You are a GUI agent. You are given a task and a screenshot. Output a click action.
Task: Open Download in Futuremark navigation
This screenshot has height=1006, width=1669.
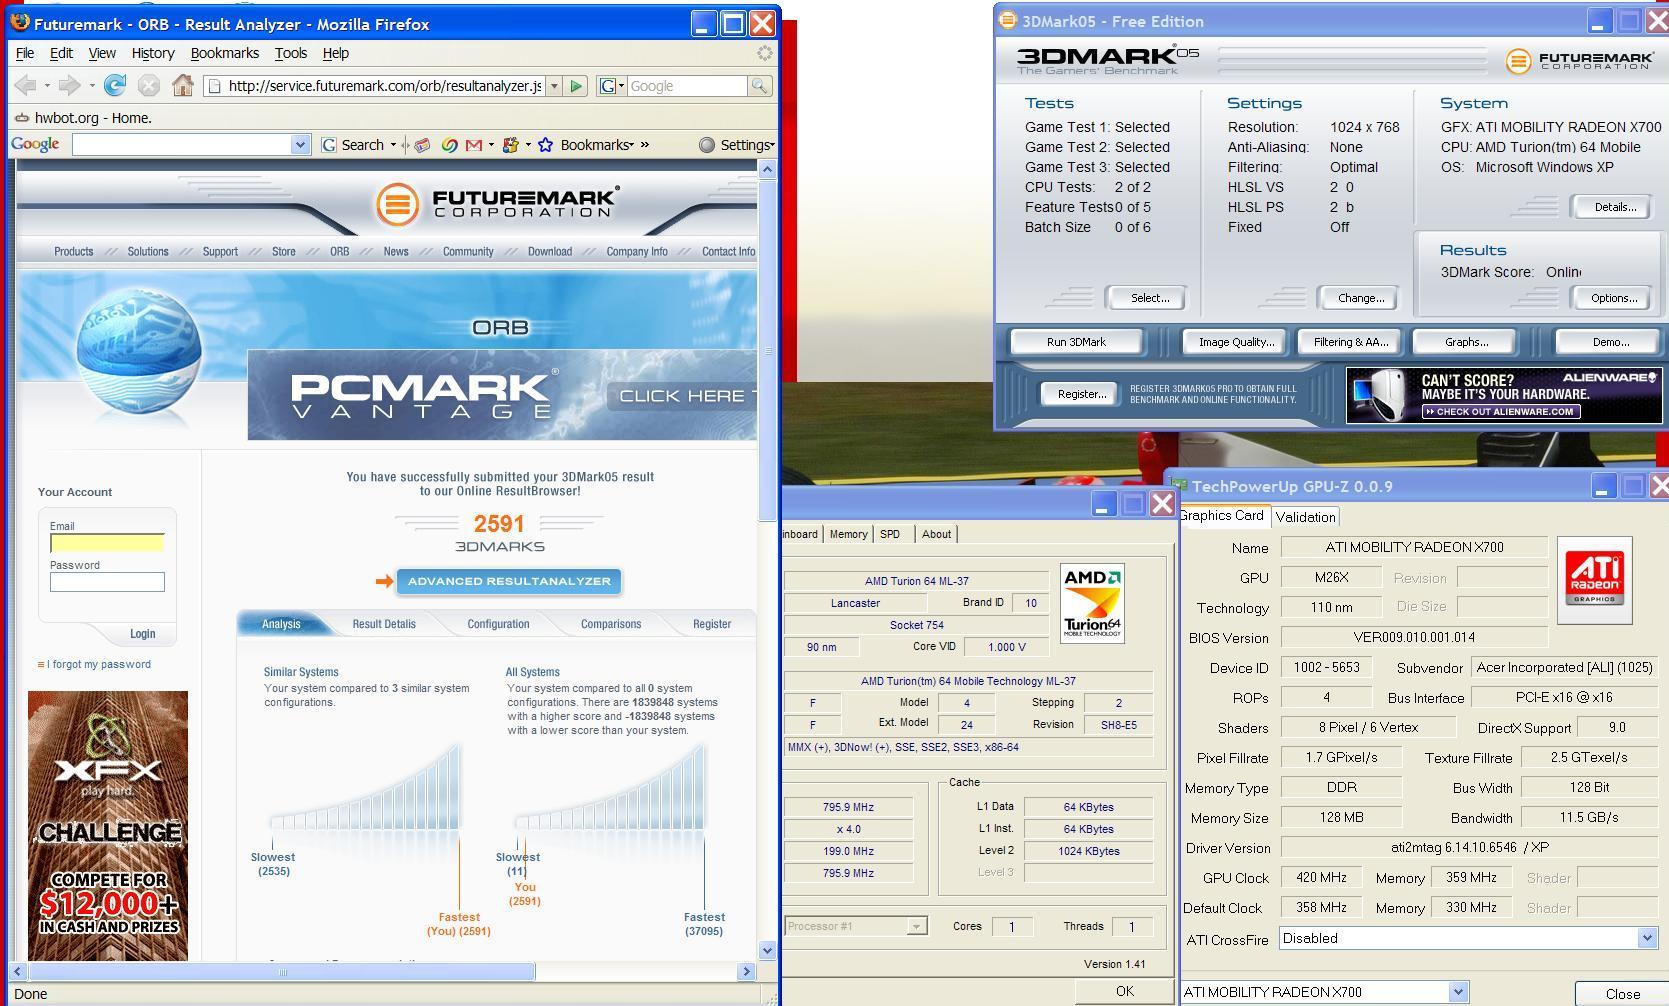click(x=550, y=252)
